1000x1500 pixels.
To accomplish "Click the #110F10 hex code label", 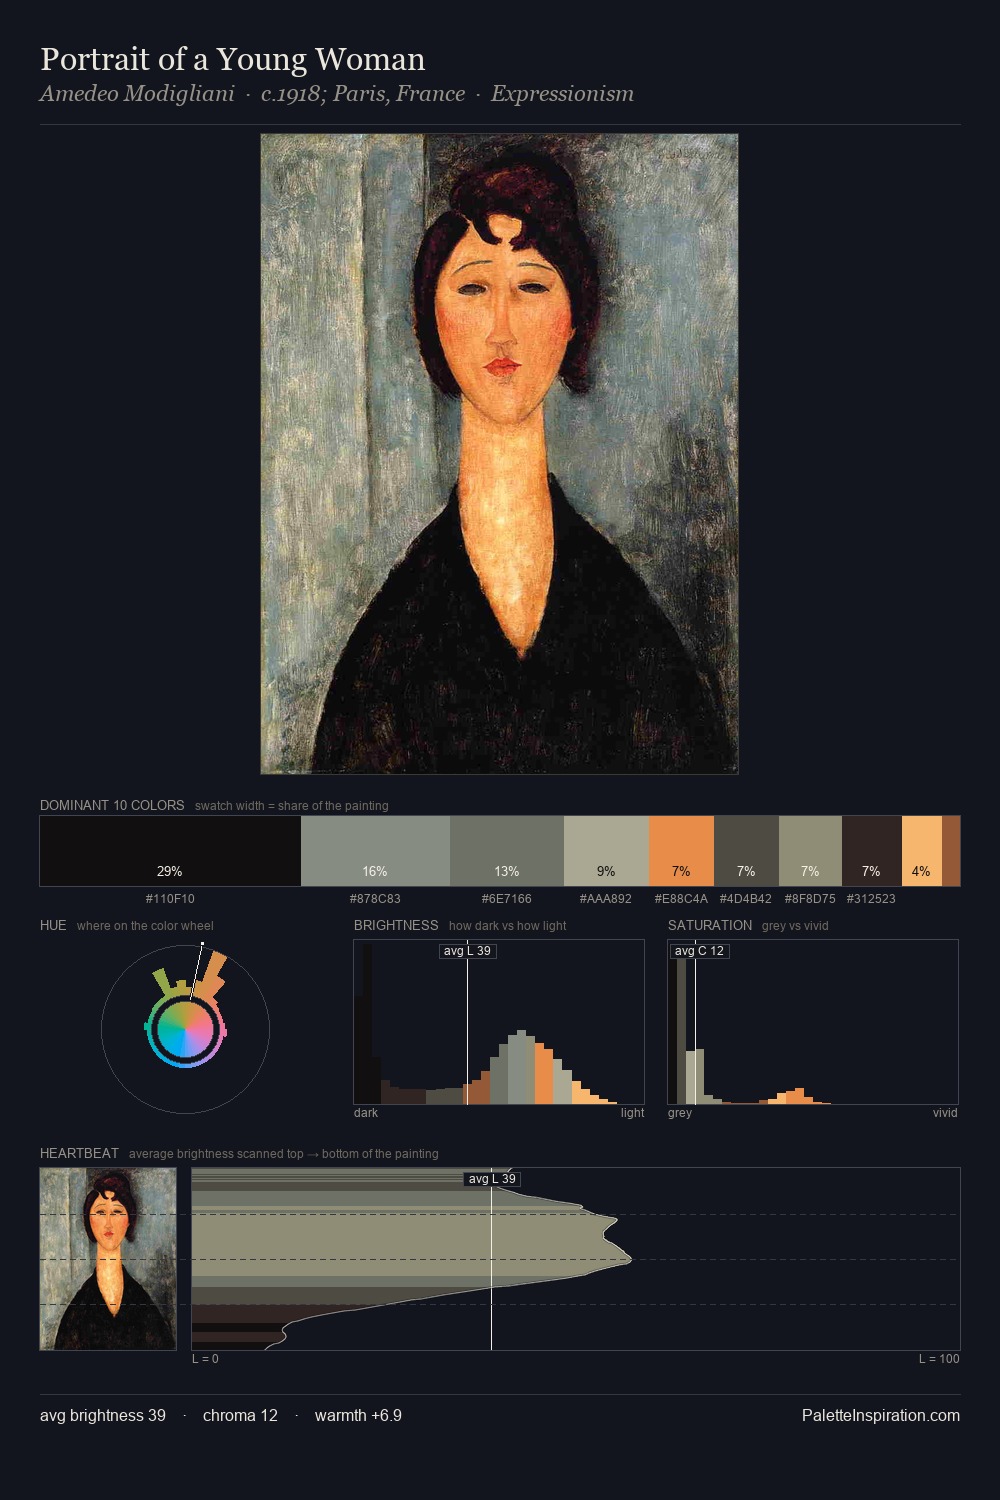I will pyautogui.click(x=170, y=899).
